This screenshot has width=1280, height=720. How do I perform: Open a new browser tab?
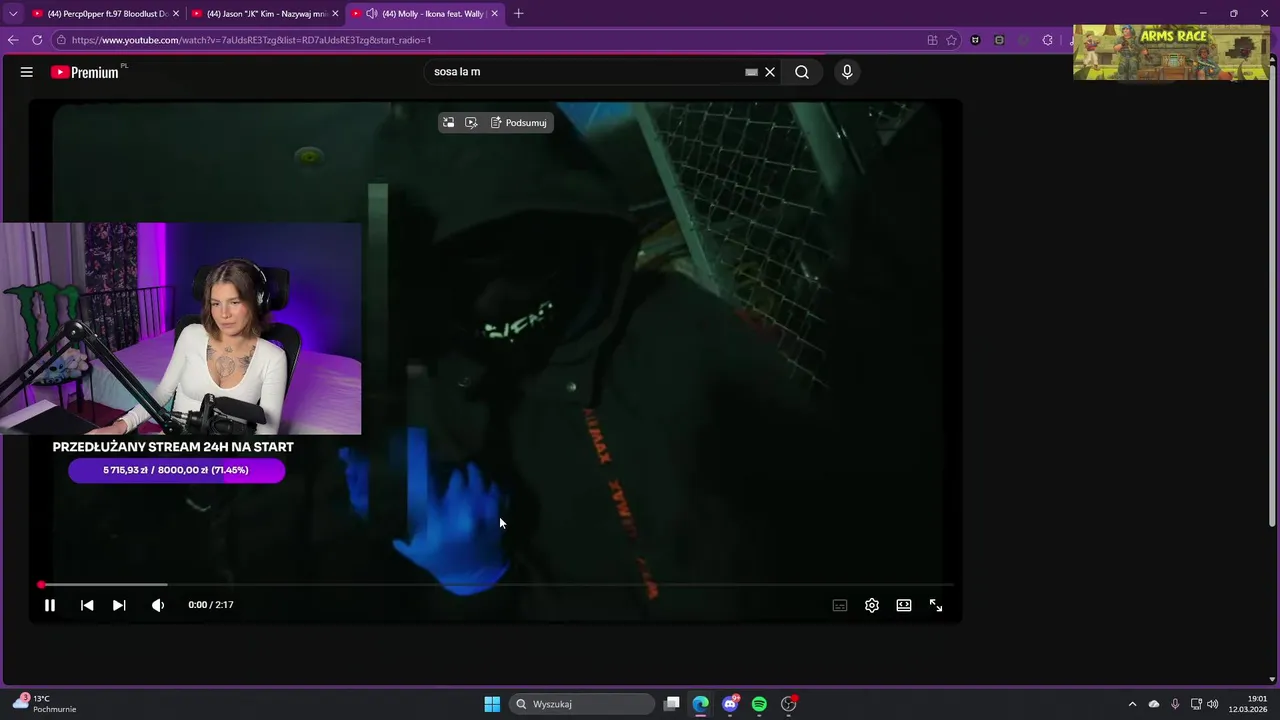[518, 14]
